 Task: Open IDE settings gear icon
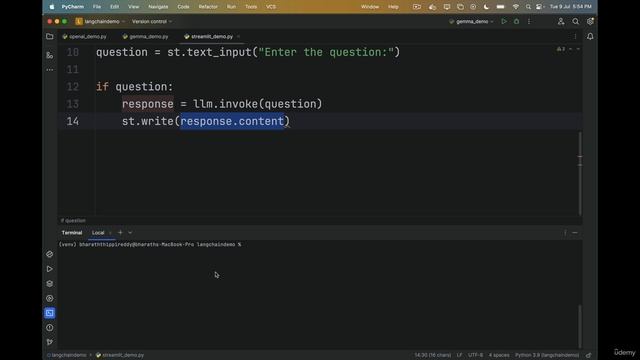point(590,21)
